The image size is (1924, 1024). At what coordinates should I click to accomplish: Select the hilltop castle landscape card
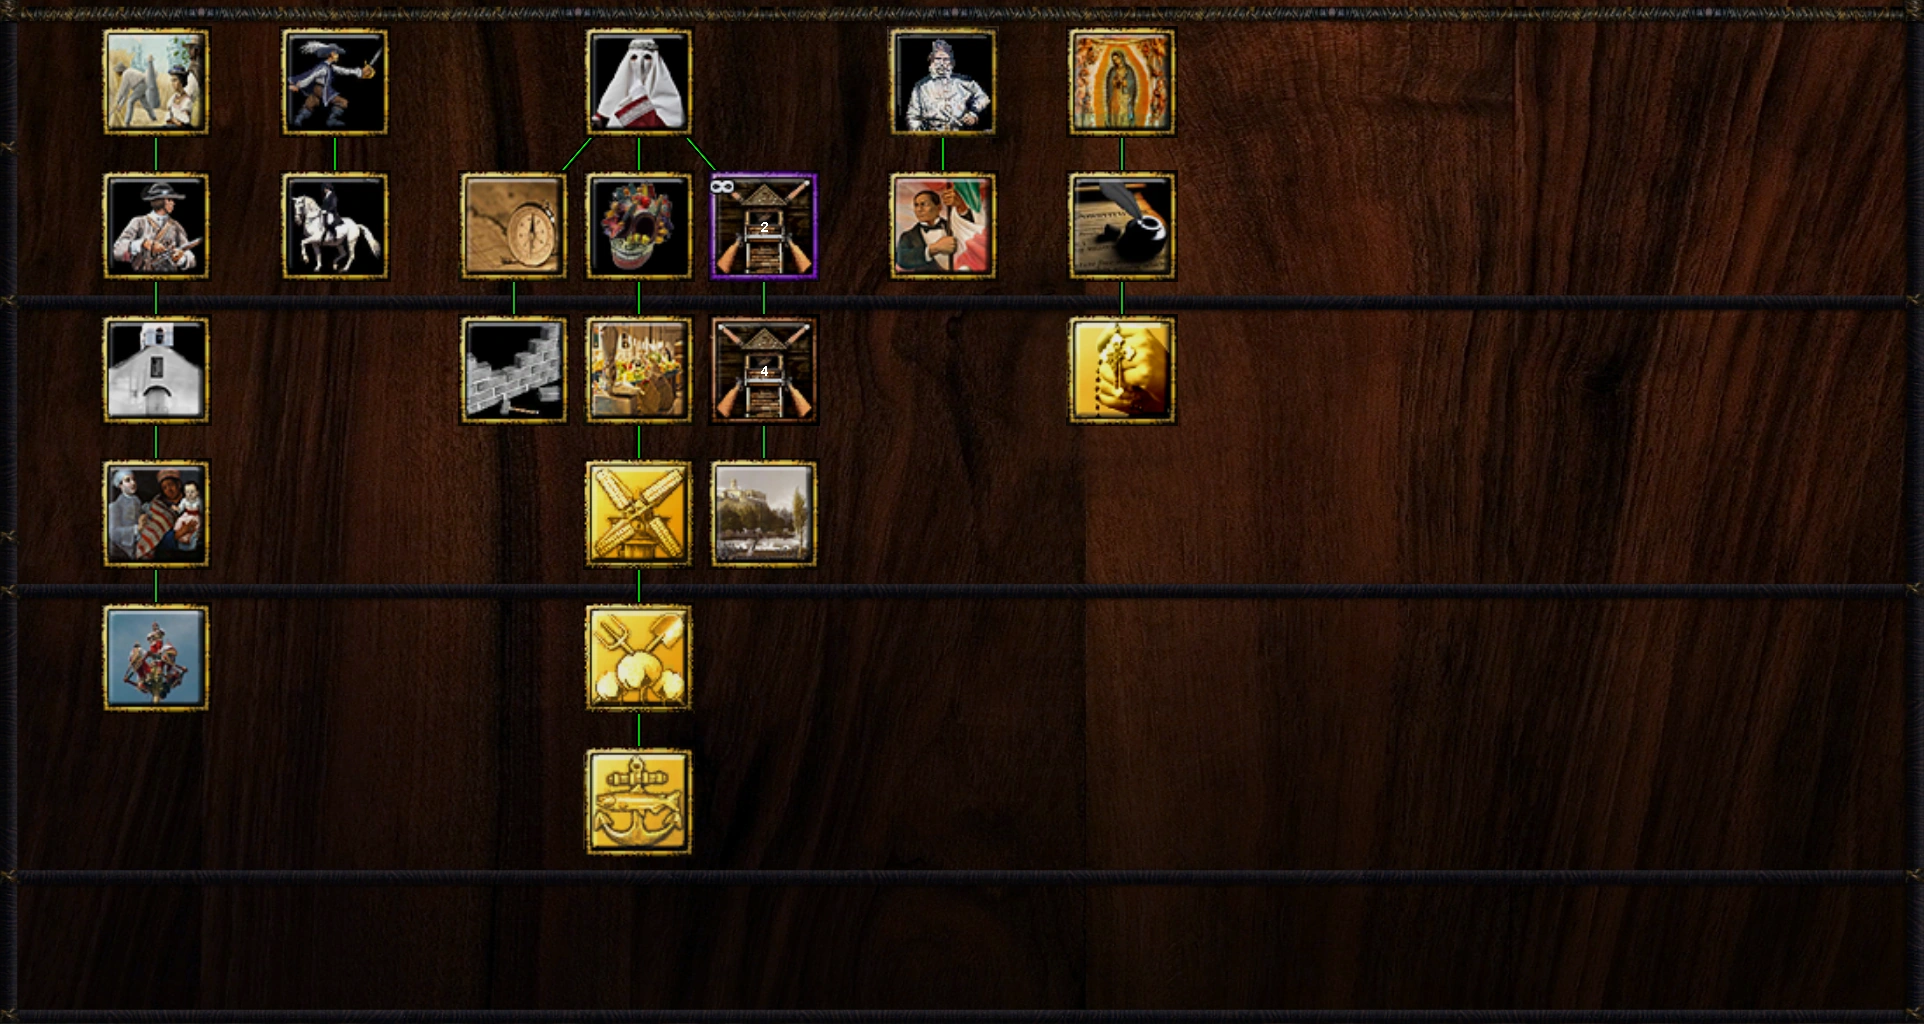764,514
